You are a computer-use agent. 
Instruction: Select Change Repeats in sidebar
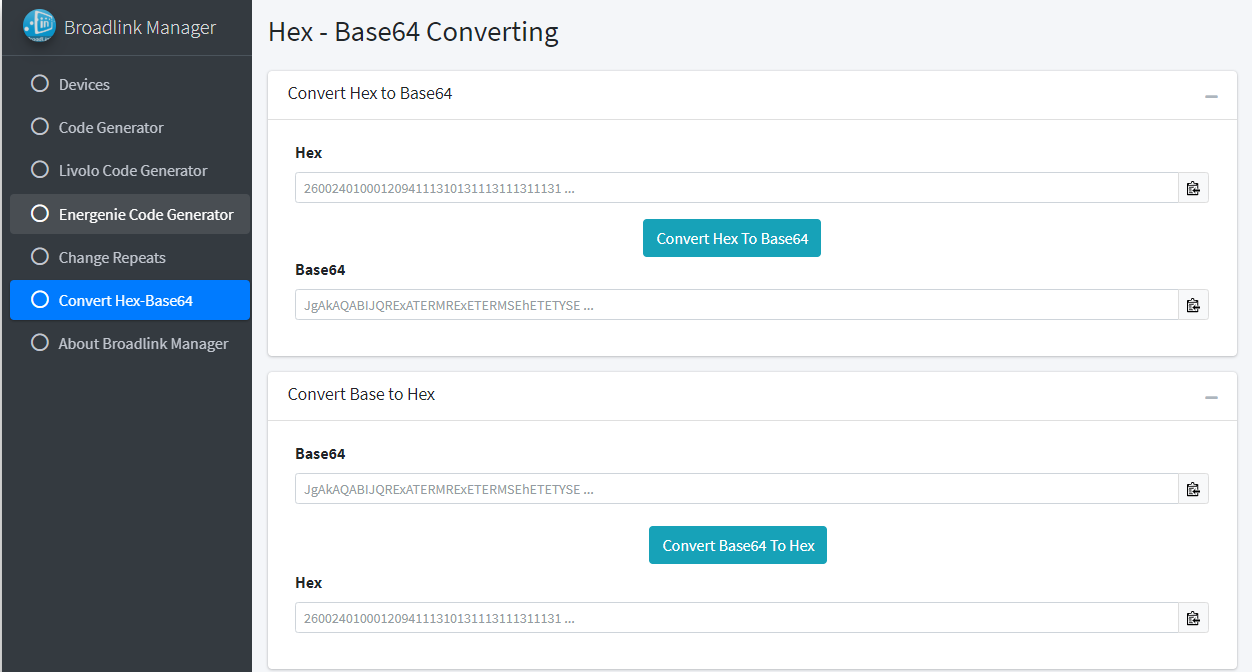click(x=130, y=257)
